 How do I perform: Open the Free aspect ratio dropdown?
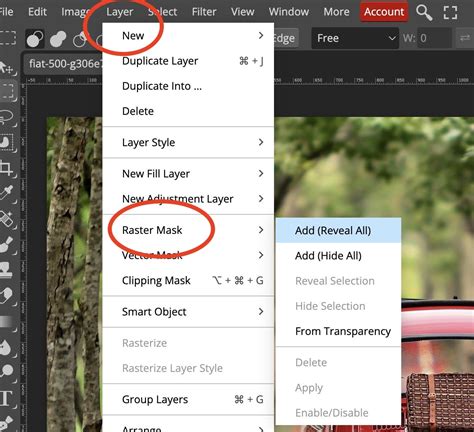click(x=355, y=38)
